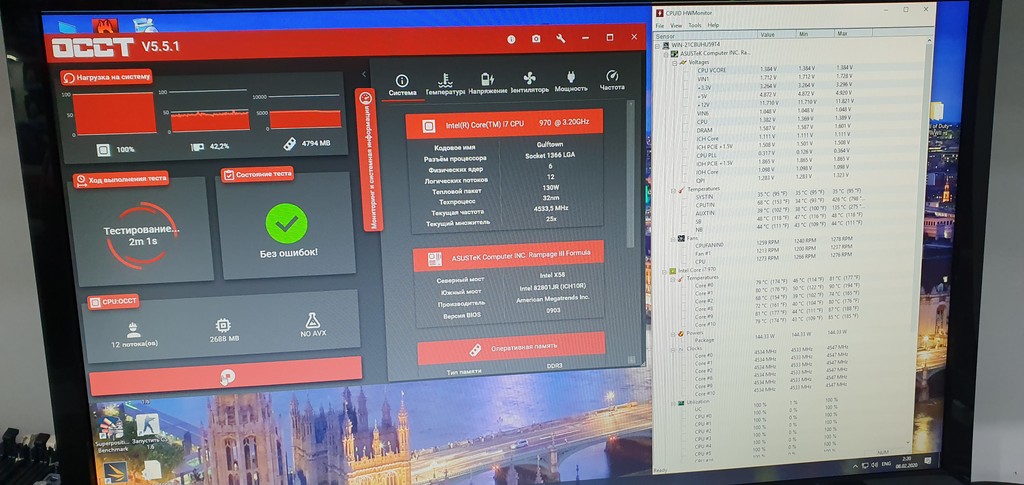The image size is (1024, 485).
Task: Switch to the Вентиляторы tab
Action: [x=530, y=83]
